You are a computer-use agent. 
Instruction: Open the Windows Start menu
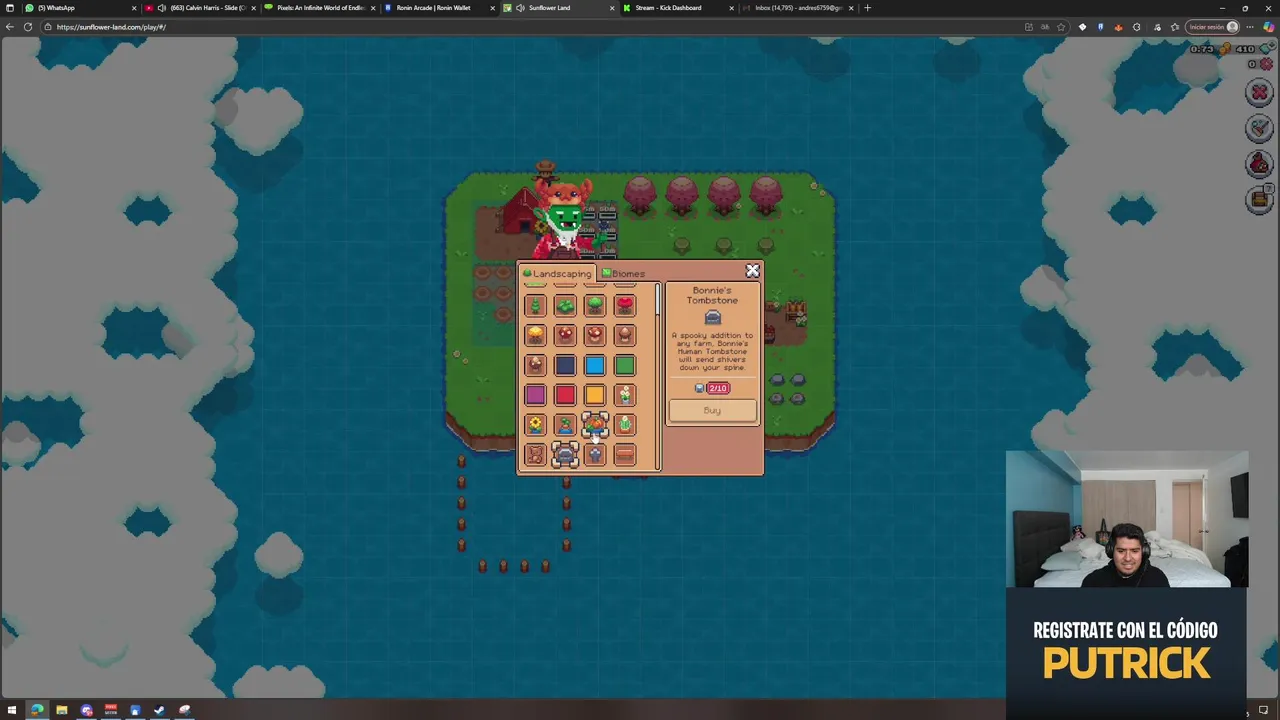click(12, 710)
